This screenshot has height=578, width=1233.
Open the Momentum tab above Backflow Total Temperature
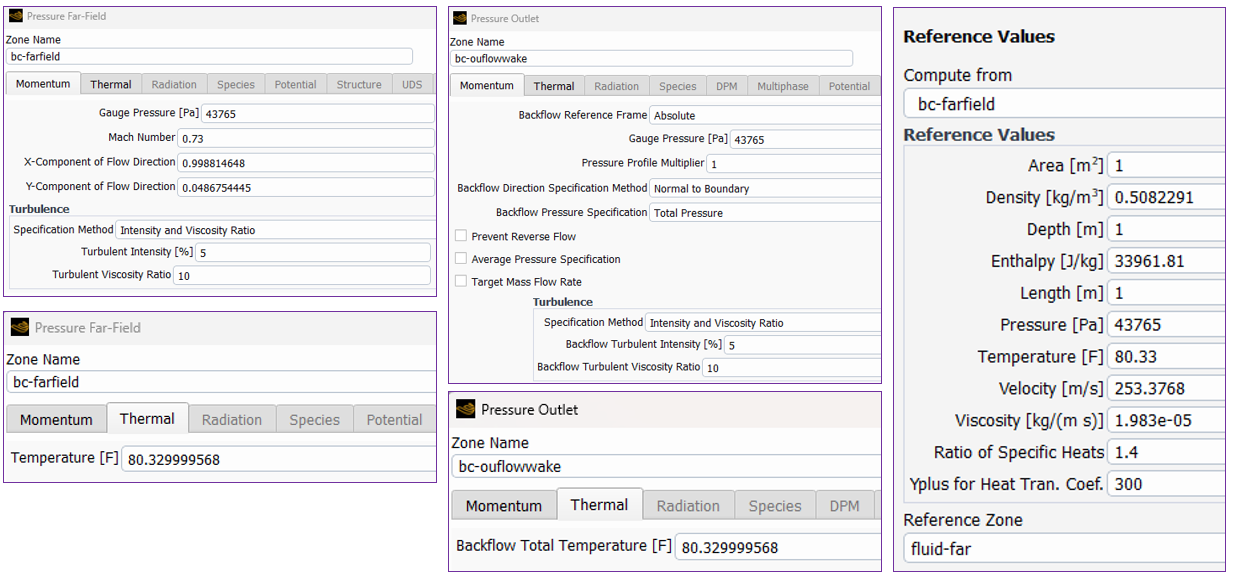pyautogui.click(x=504, y=506)
